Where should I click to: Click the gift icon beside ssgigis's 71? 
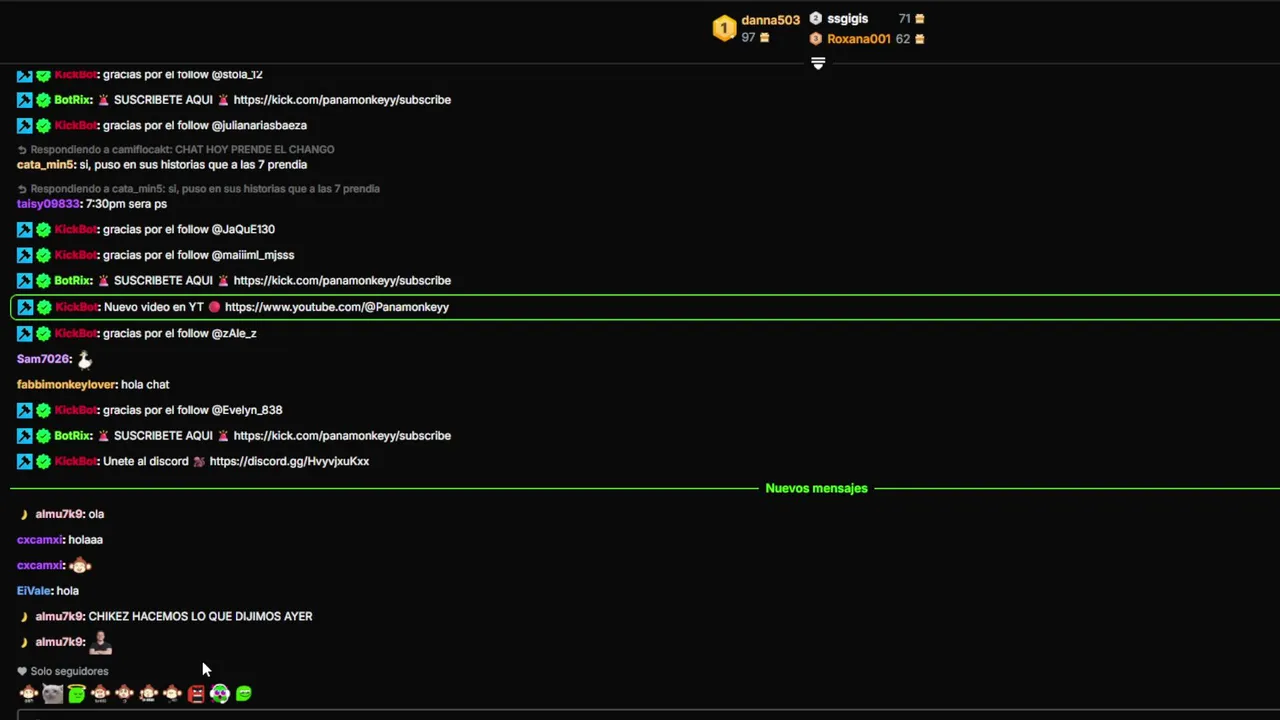click(919, 19)
